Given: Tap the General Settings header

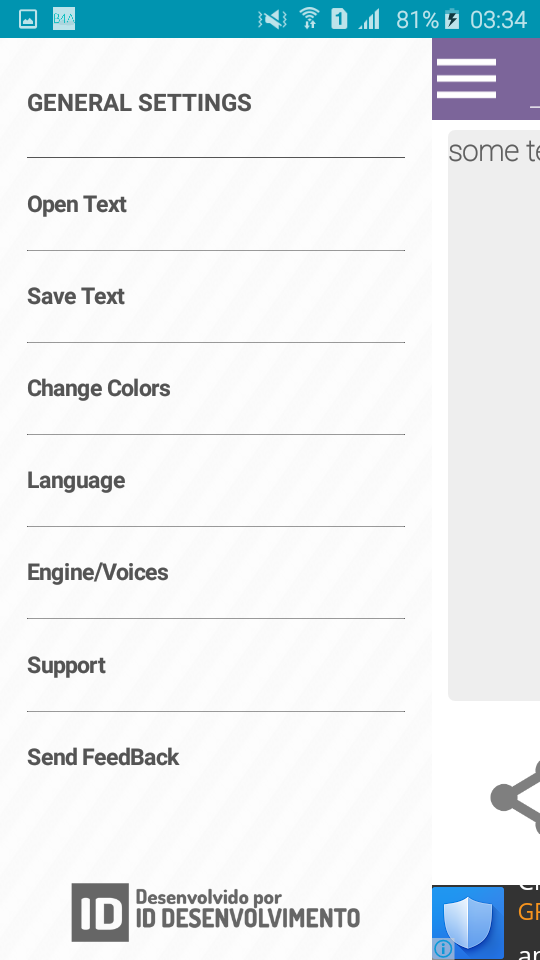Looking at the screenshot, I should click(x=139, y=103).
